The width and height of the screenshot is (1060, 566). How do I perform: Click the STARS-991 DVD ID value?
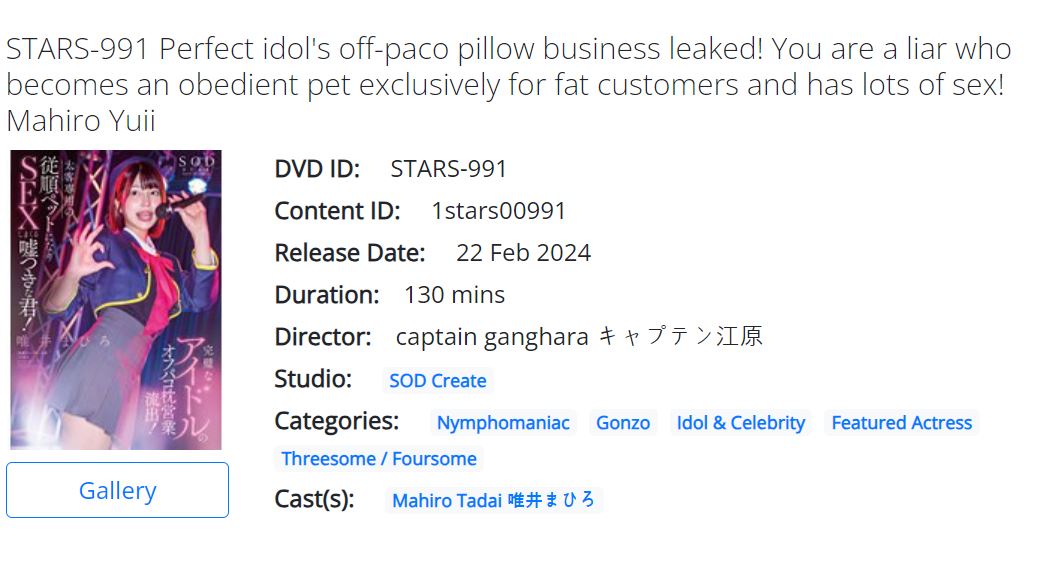coord(449,169)
